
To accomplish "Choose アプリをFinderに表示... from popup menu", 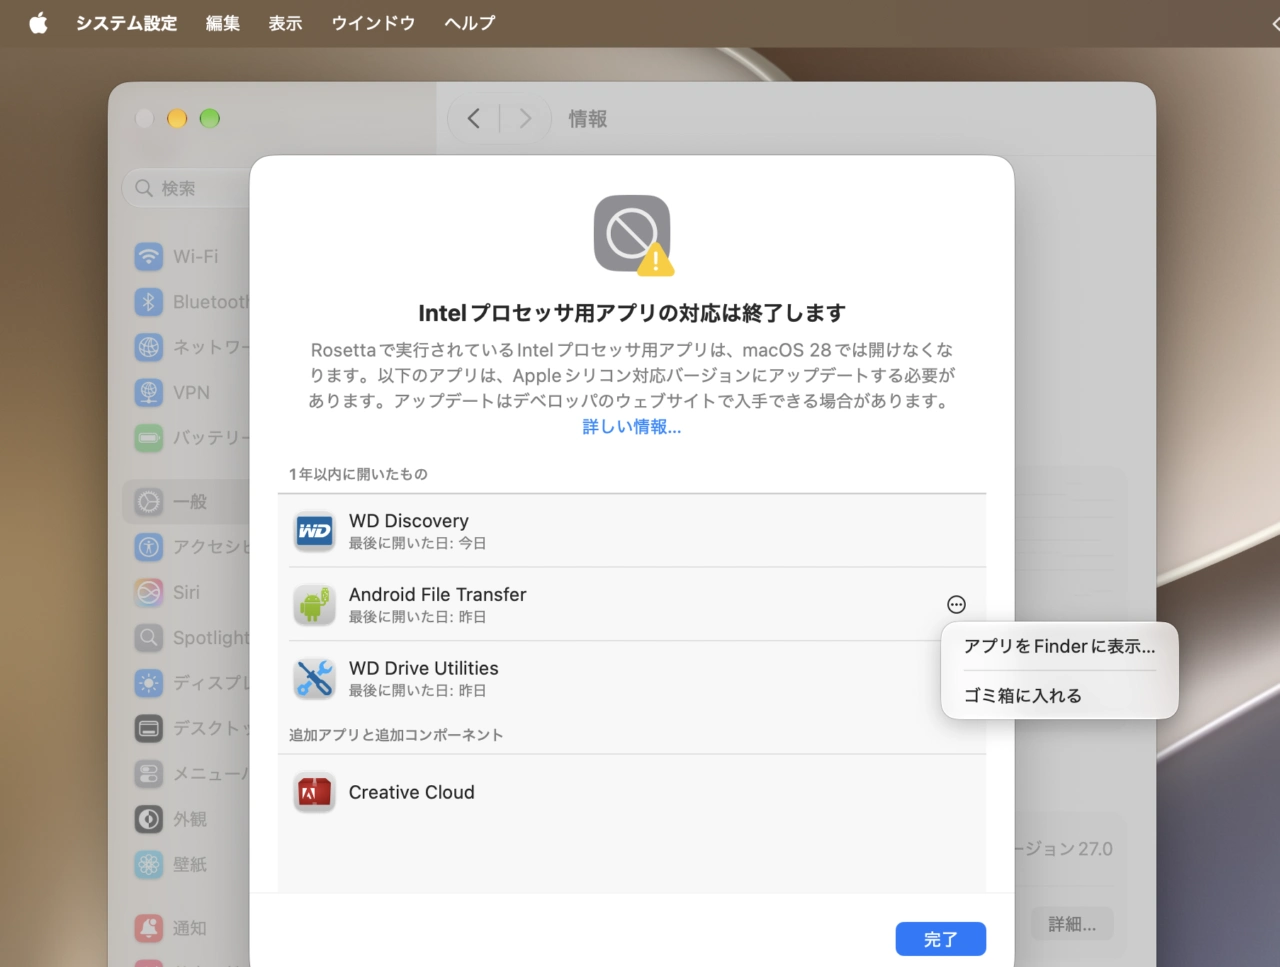I will click(1059, 646).
